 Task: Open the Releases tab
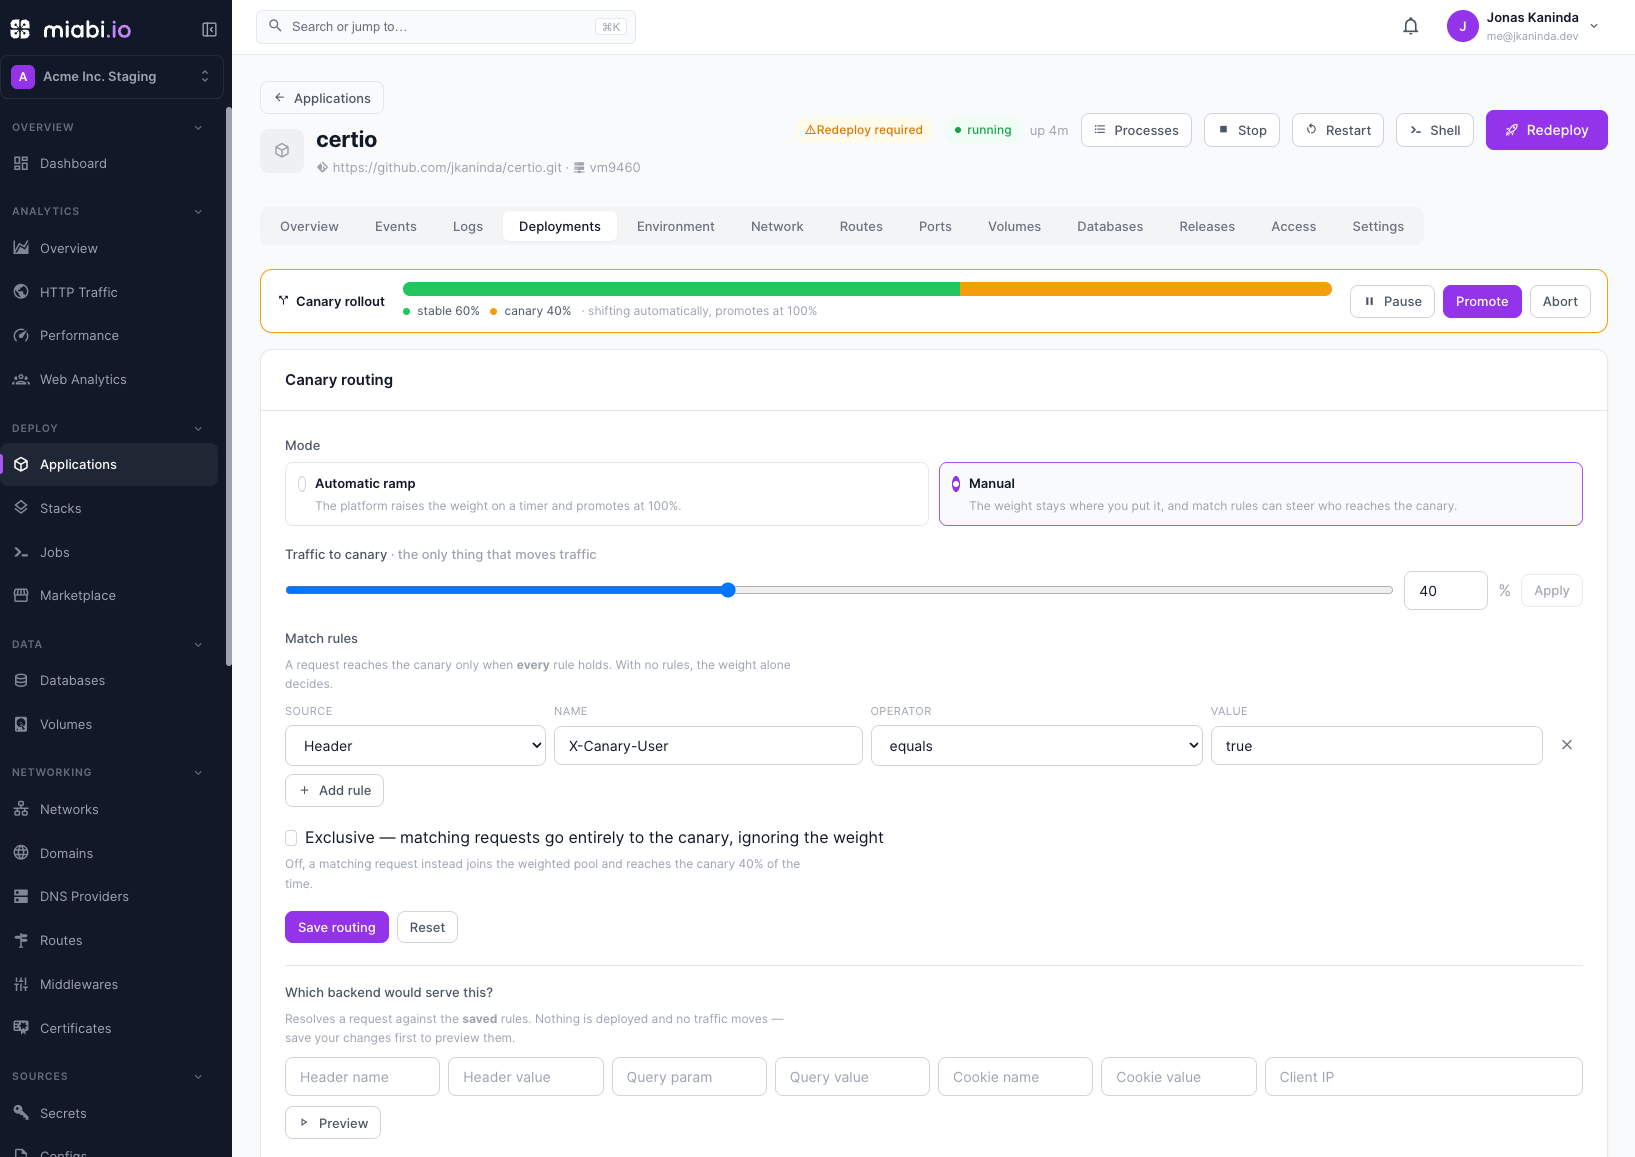pyautogui.click(x=1207, y=227)
